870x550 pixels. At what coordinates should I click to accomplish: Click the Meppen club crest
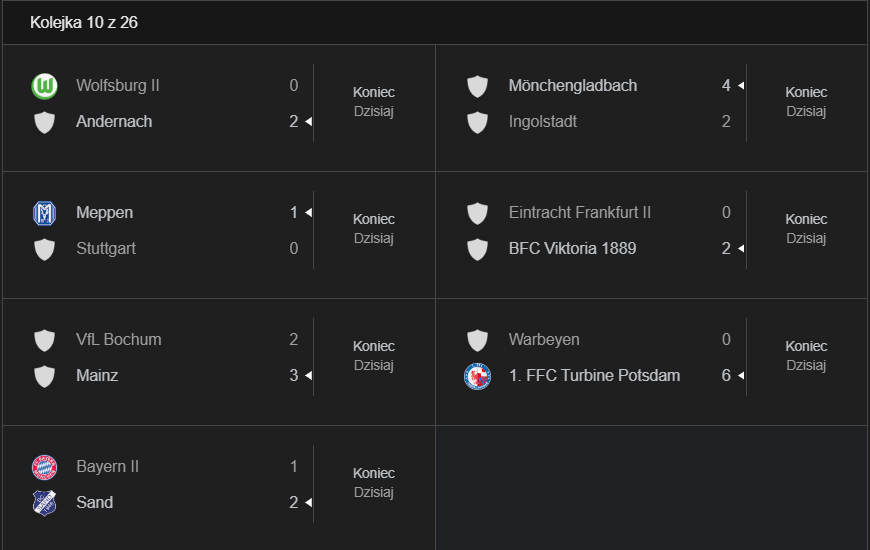[44, 213]
